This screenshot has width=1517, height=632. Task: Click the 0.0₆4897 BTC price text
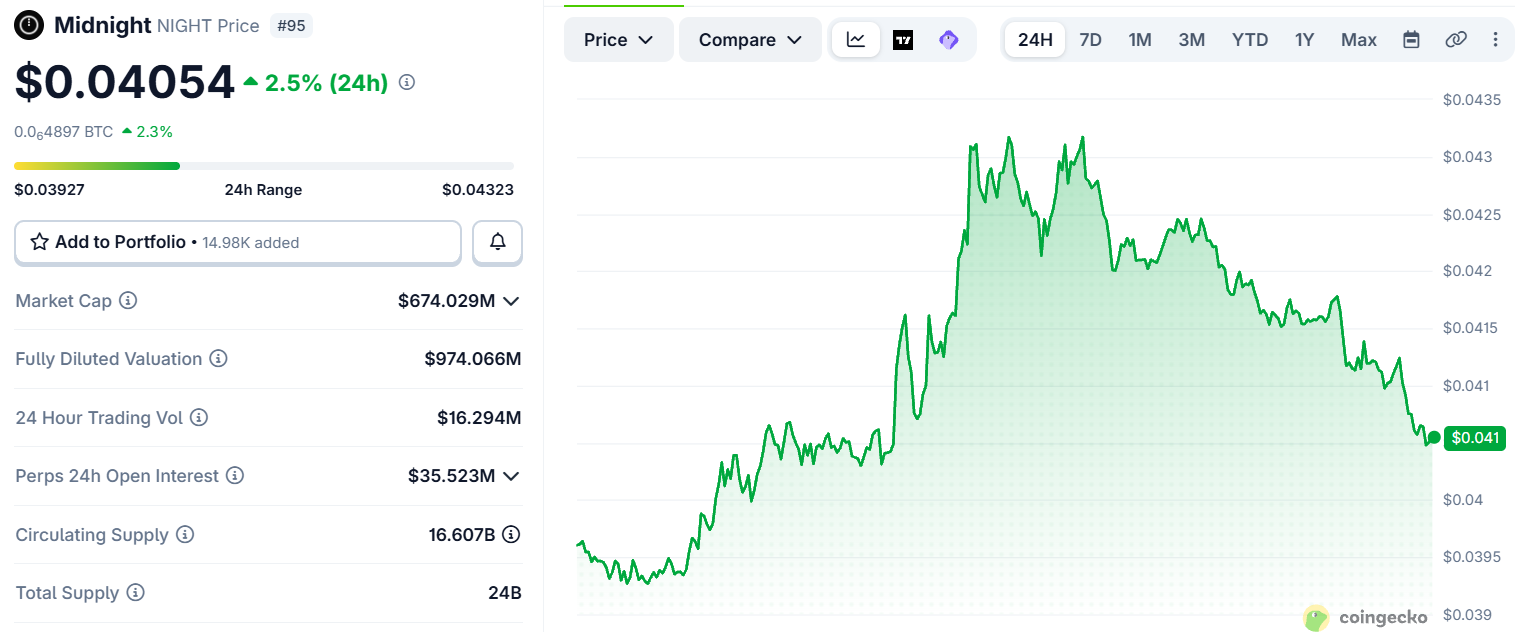(x=63, y=131)
